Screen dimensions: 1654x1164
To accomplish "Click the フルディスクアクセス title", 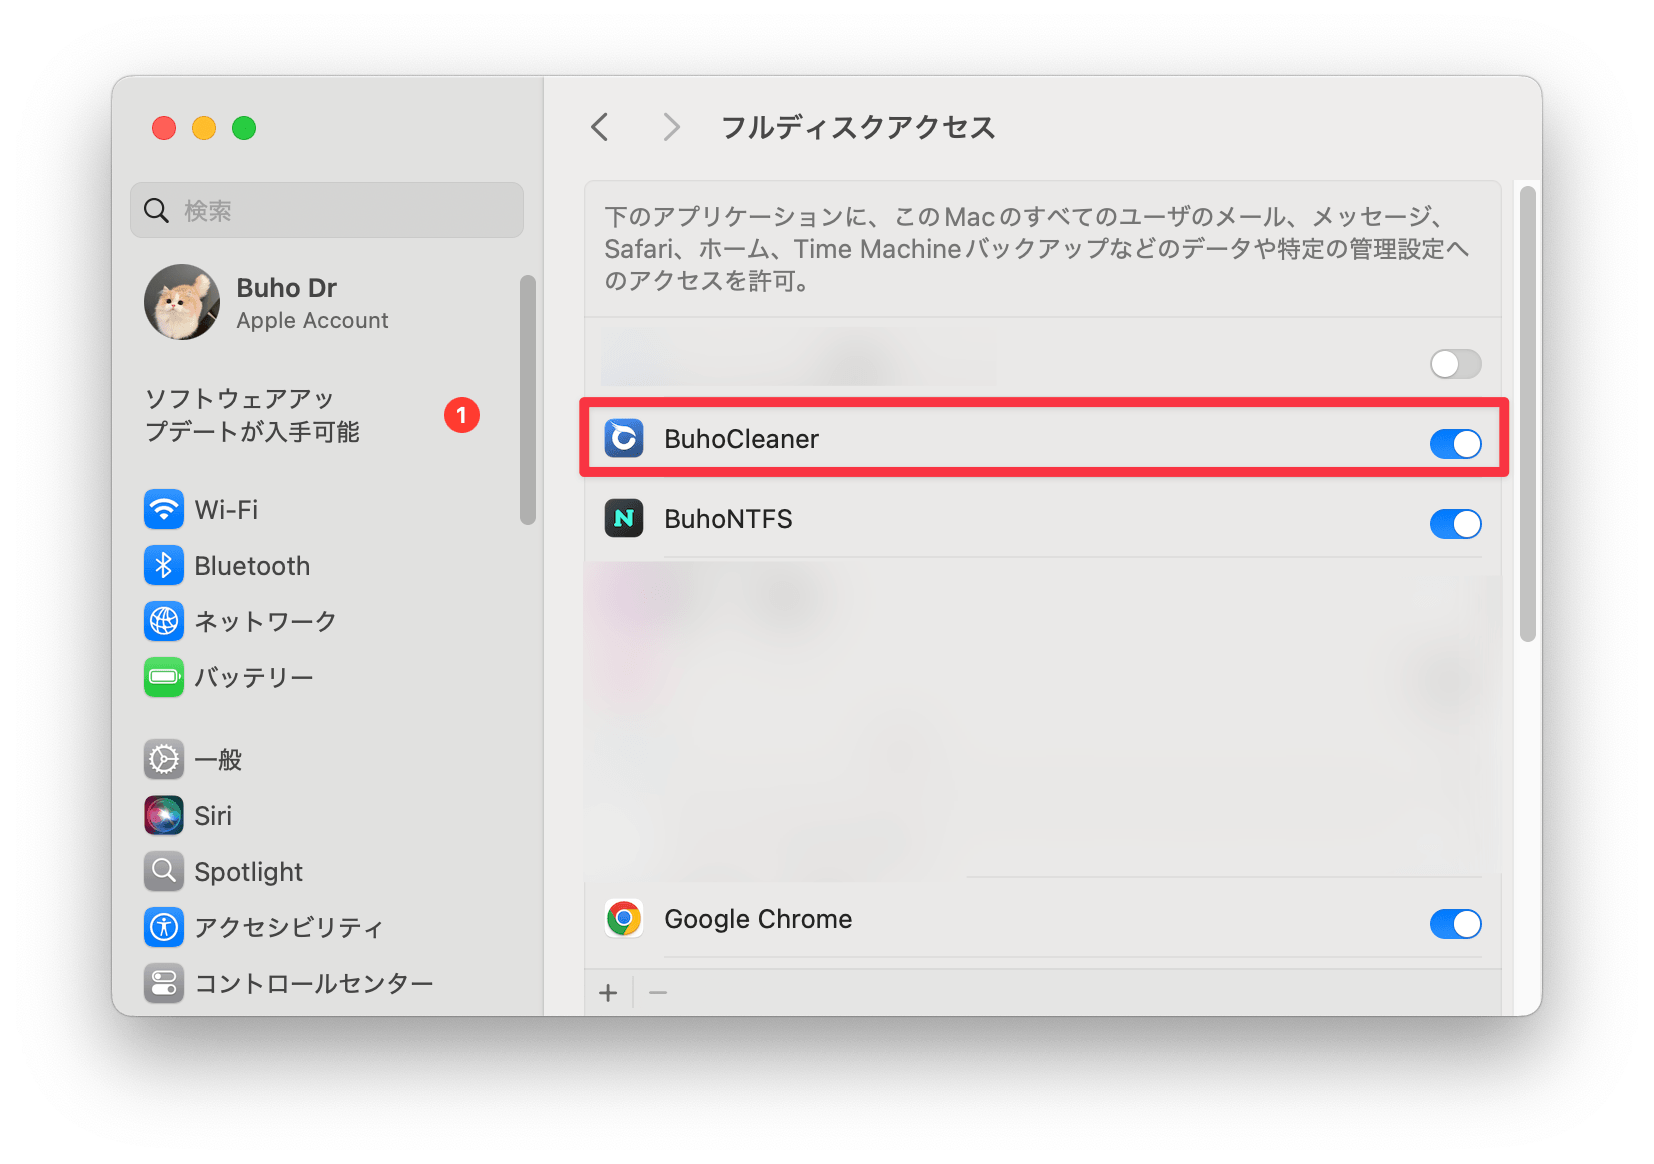I will [858, 127].
